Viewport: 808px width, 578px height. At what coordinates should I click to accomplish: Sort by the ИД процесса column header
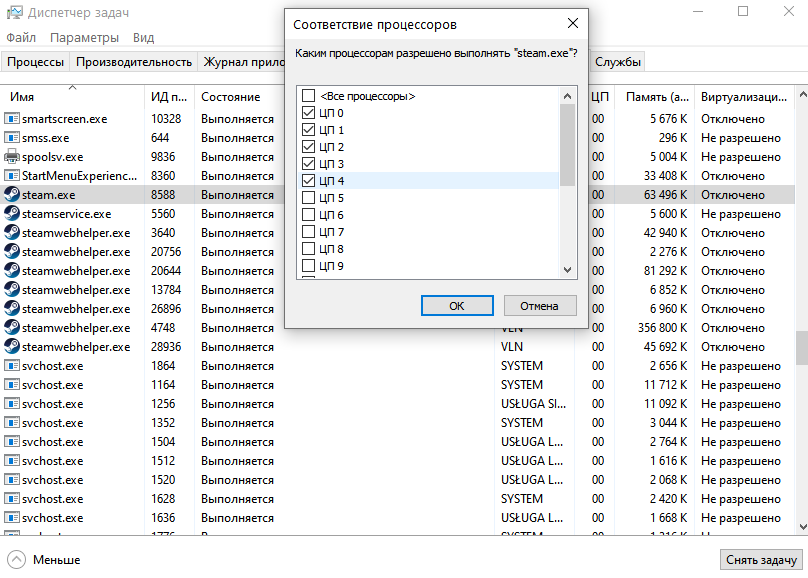(169, 96)
